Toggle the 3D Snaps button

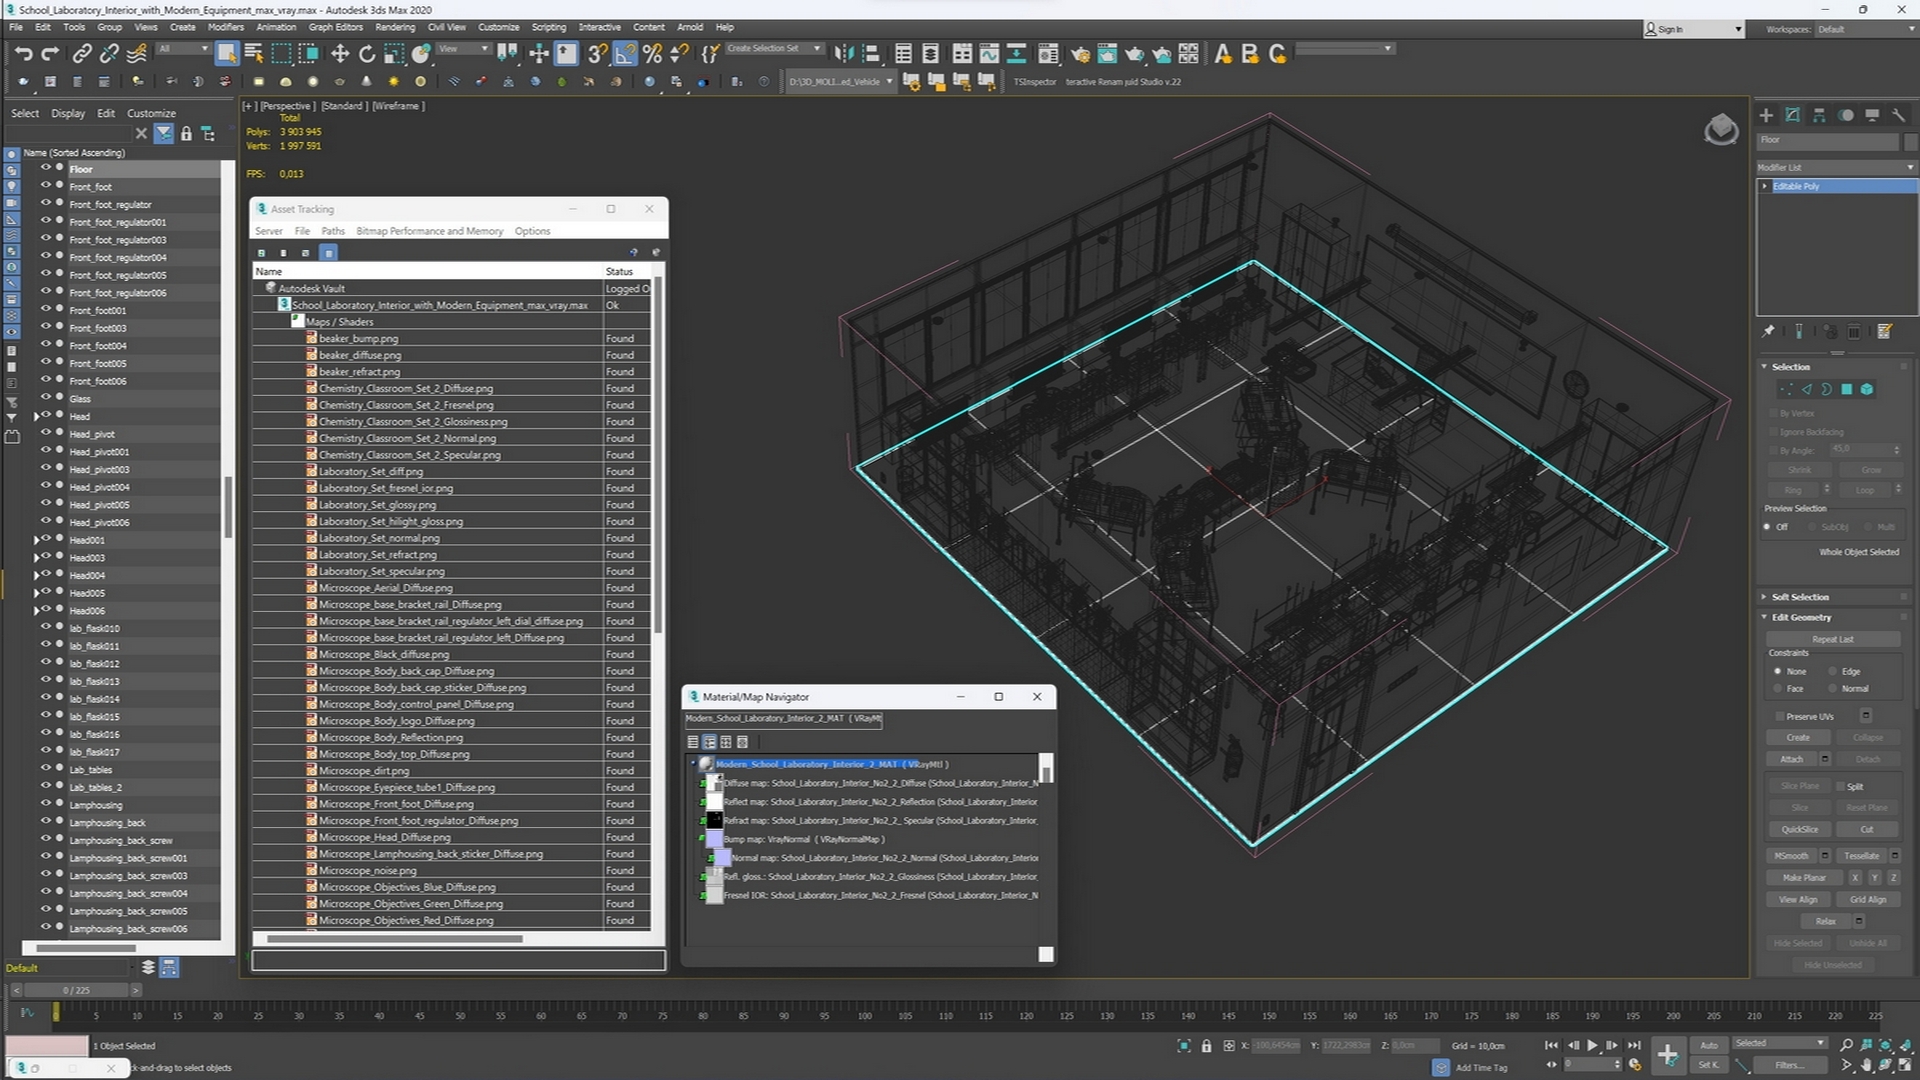[597, 54]
